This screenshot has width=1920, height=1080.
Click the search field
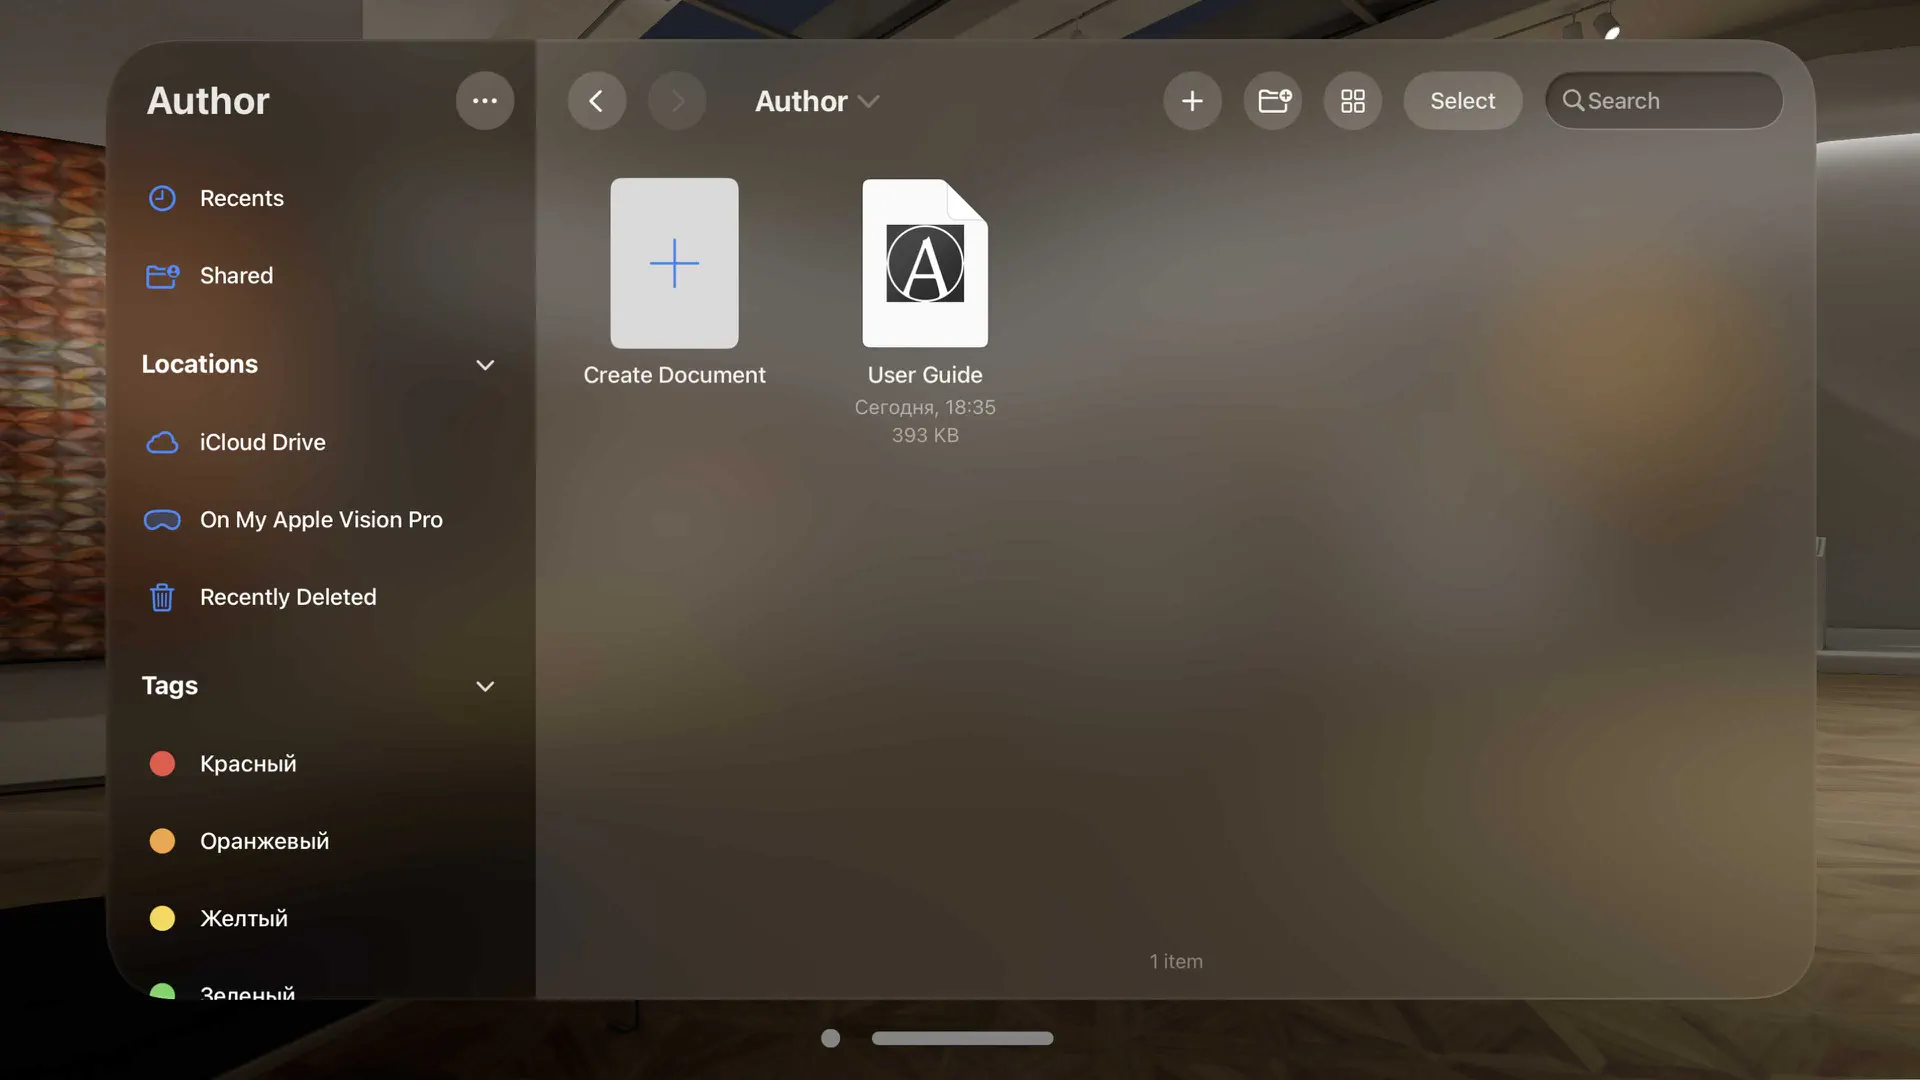[1663, 100]
